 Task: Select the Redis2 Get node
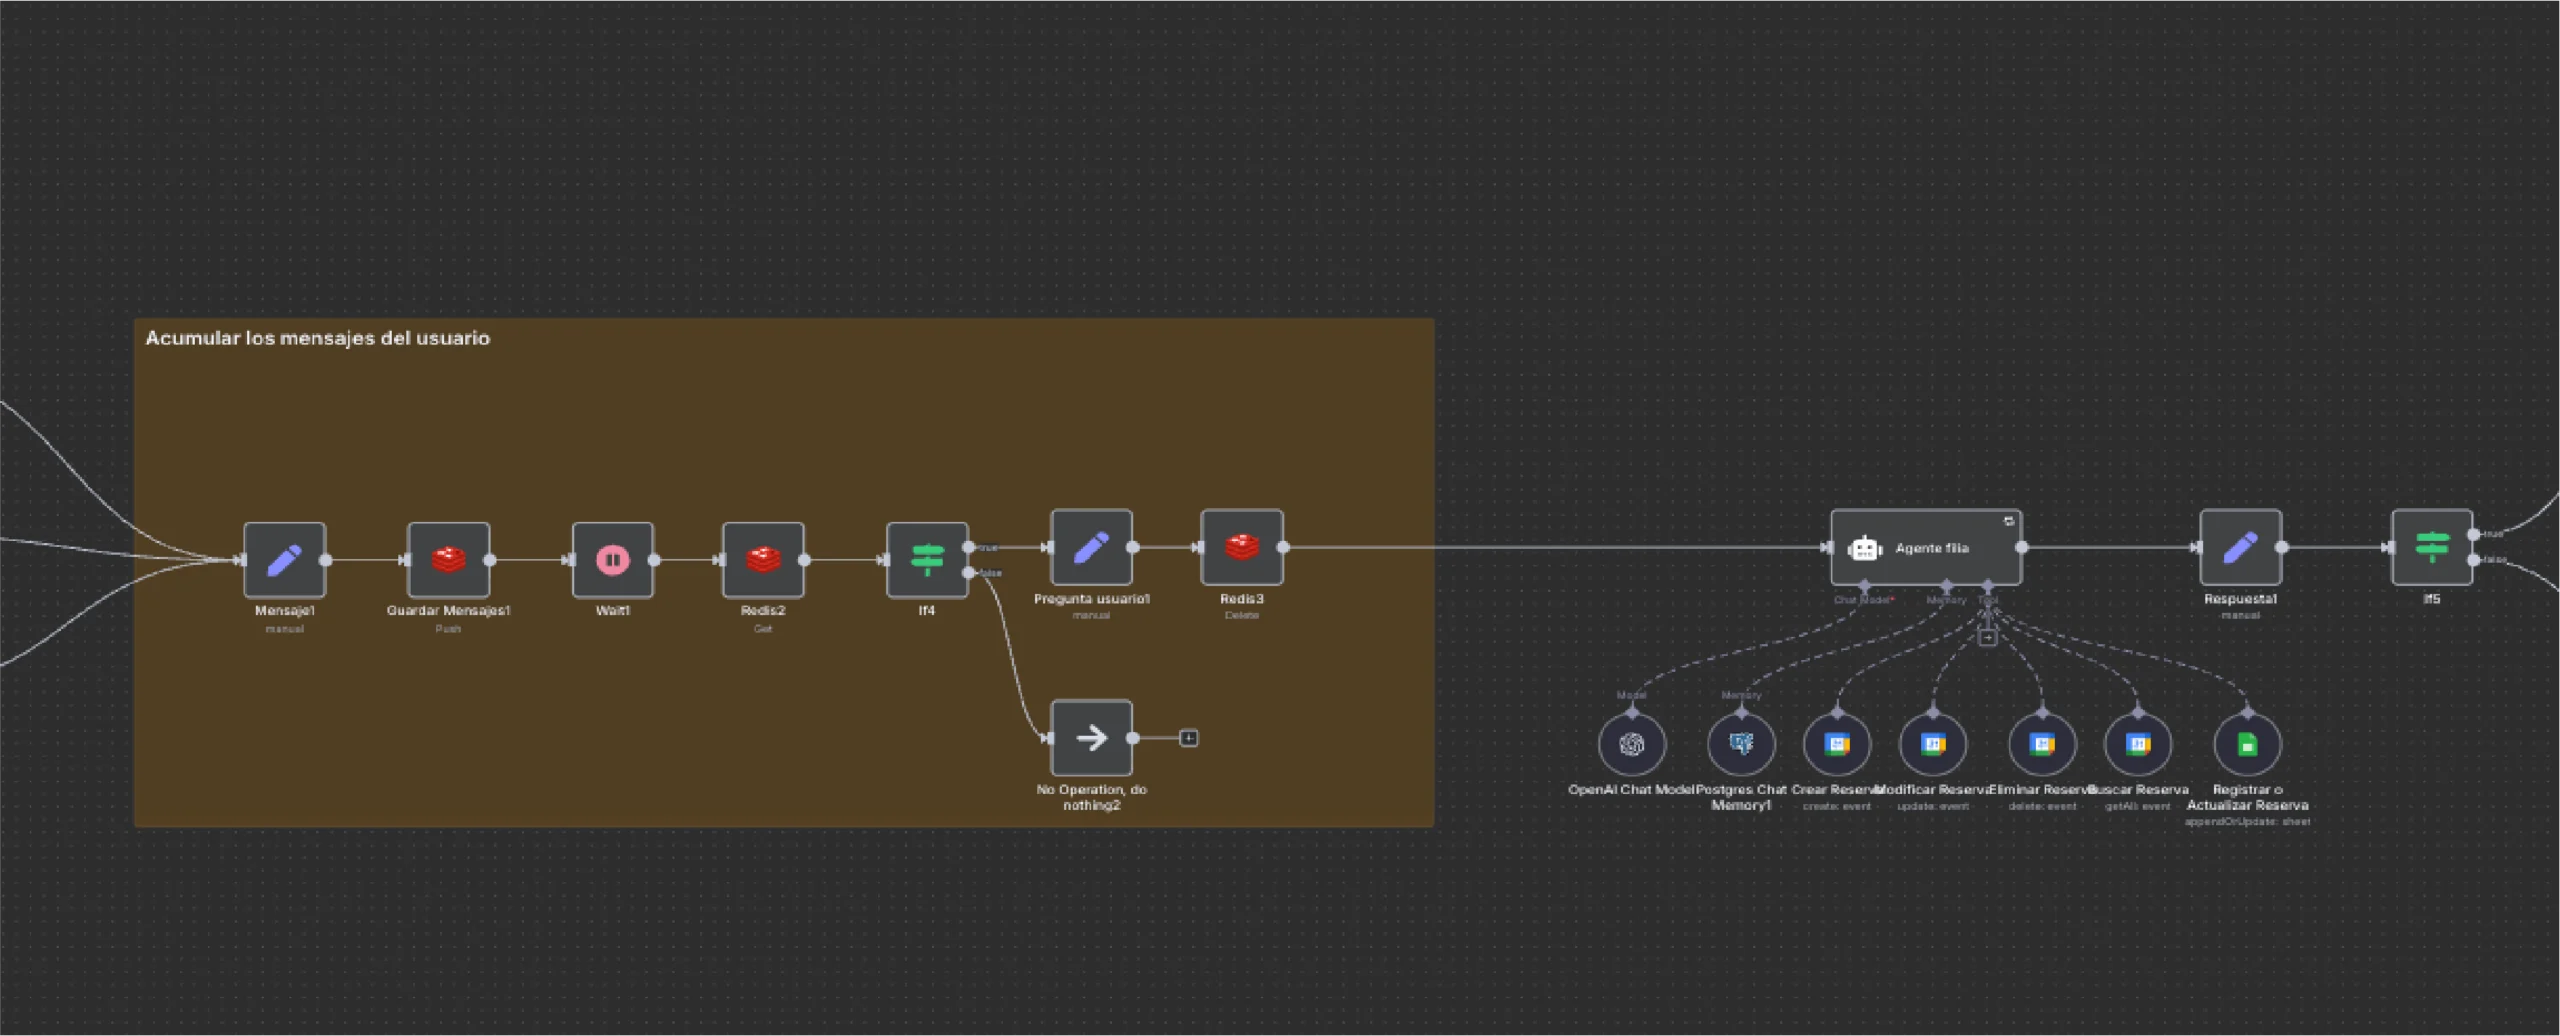(x=762, y=559)
